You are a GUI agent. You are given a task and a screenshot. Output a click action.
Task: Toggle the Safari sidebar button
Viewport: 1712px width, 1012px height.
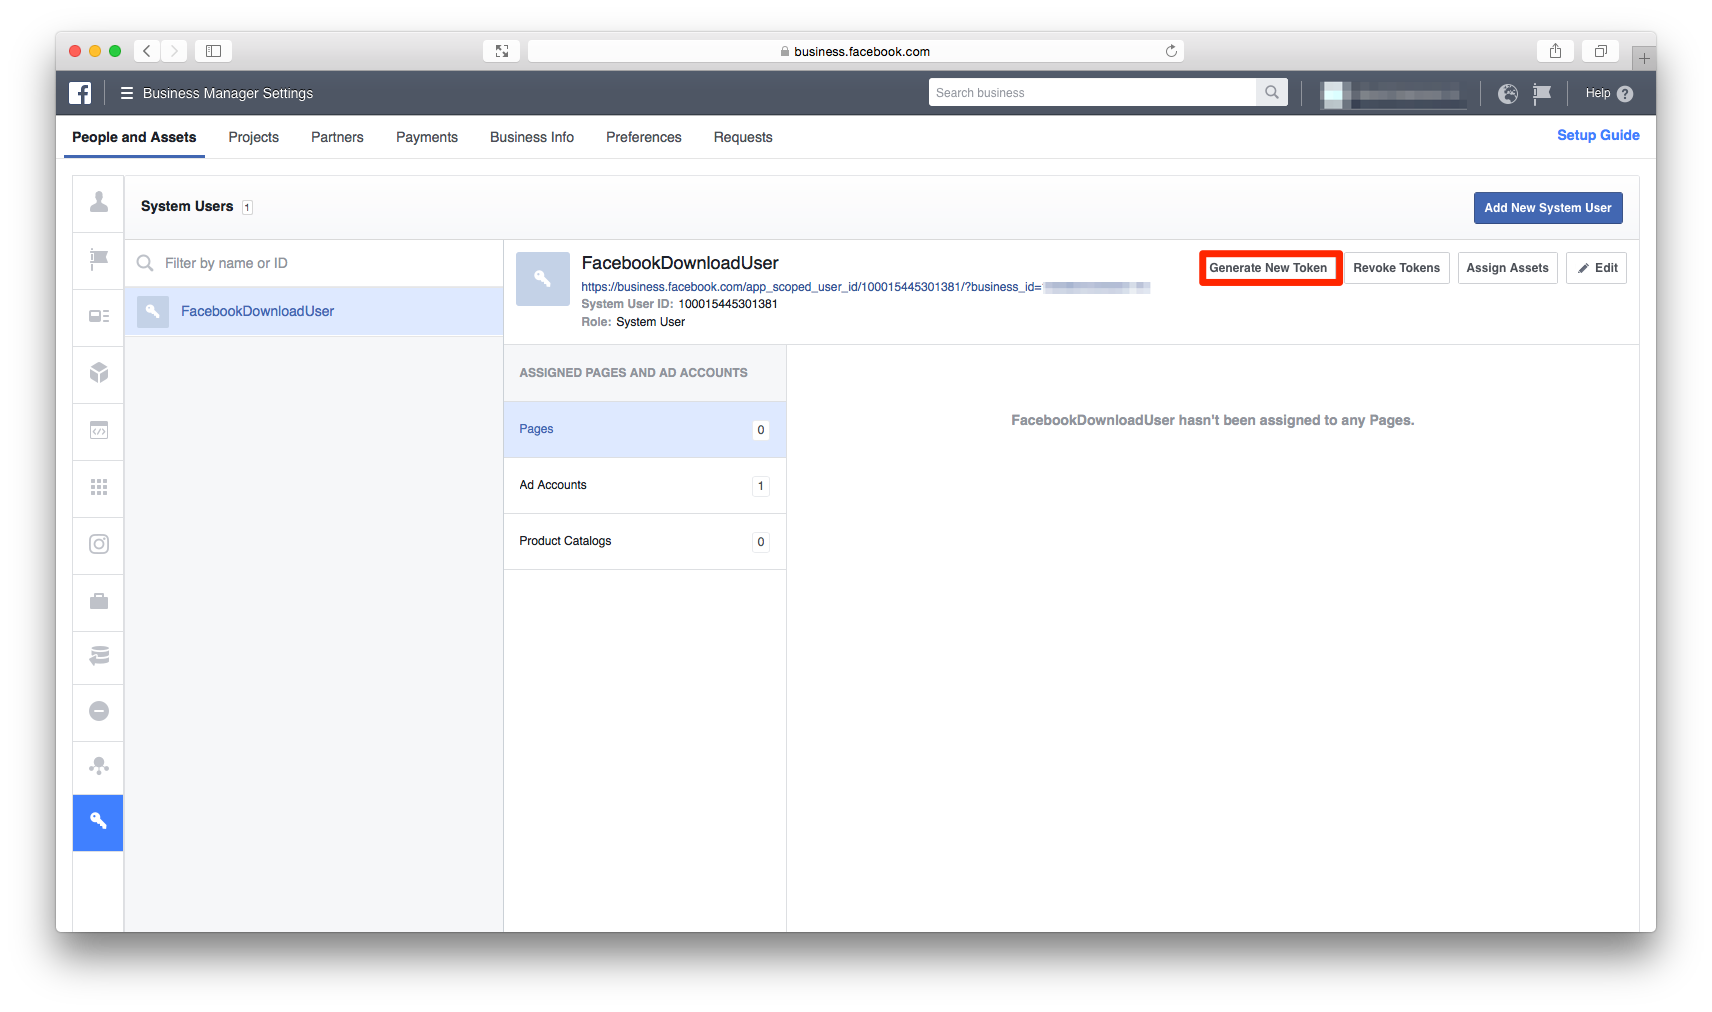coord(213,51)
